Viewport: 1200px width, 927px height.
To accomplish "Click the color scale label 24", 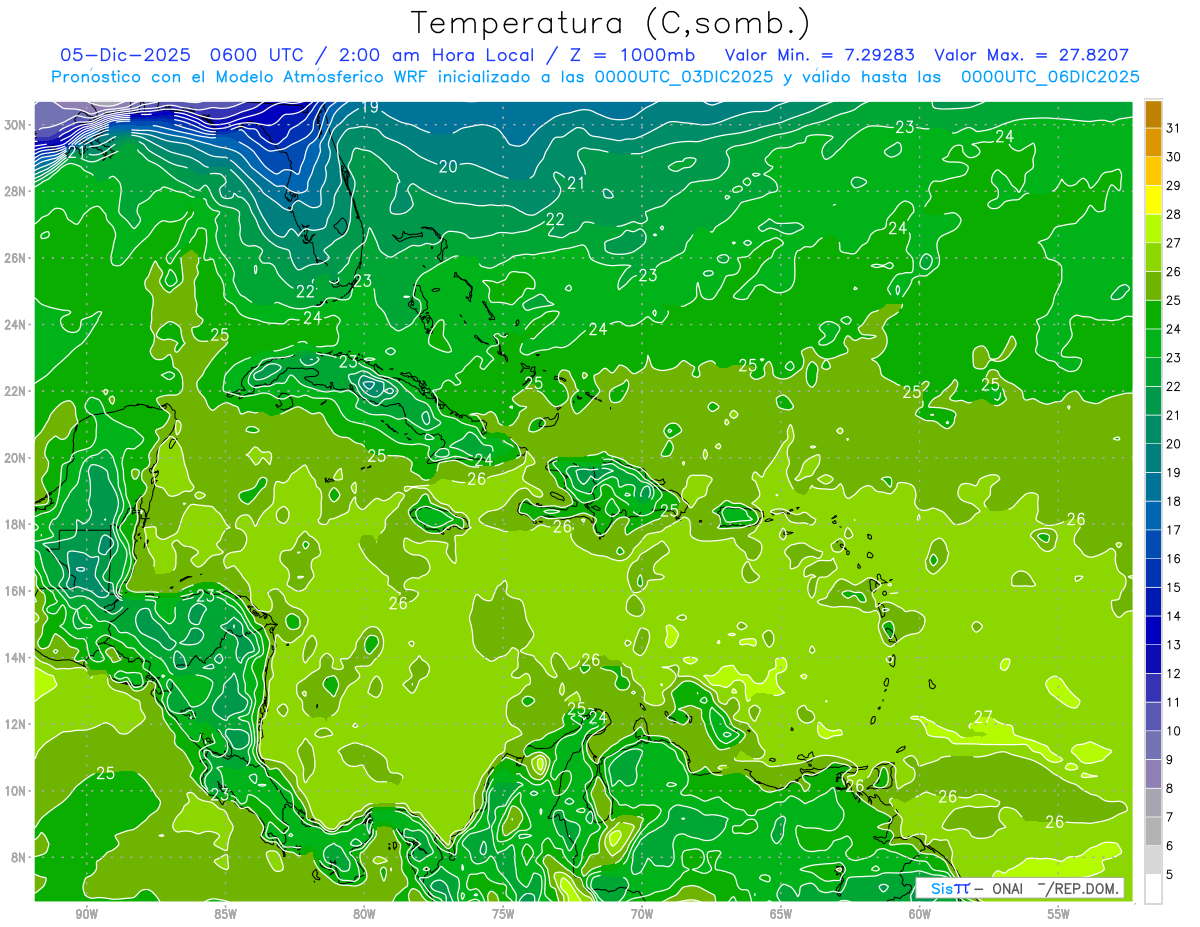I will [x=1173, y=328].
